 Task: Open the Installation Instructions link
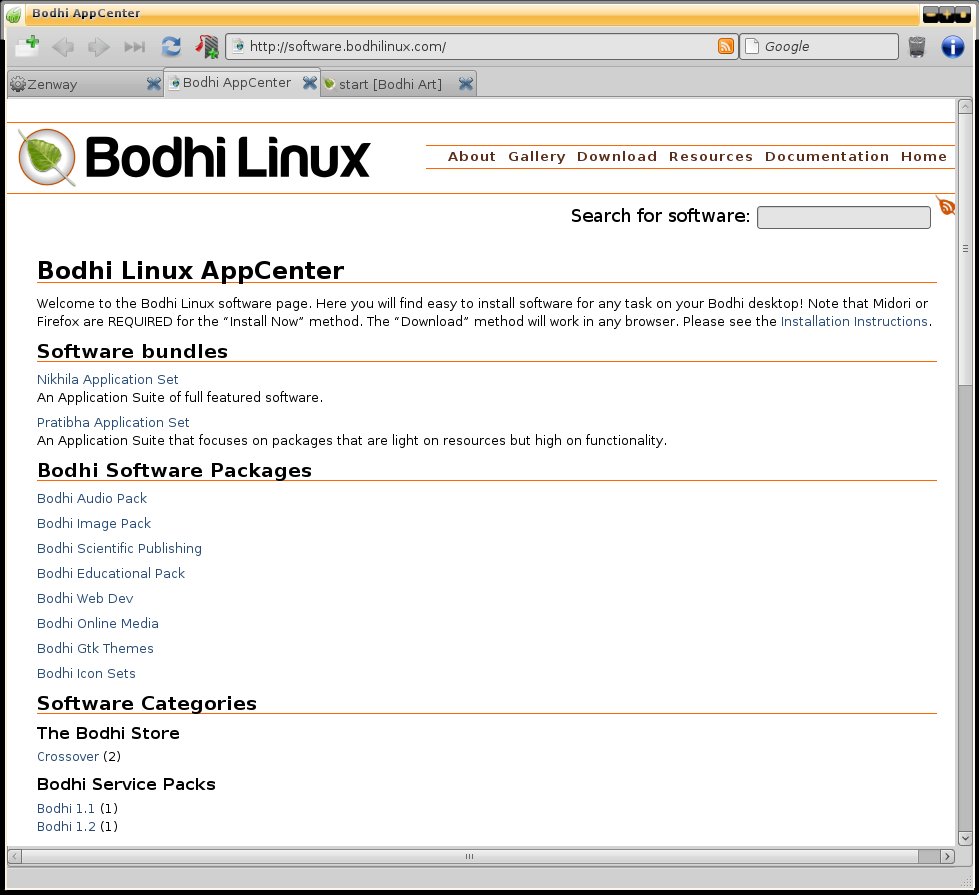854,322
